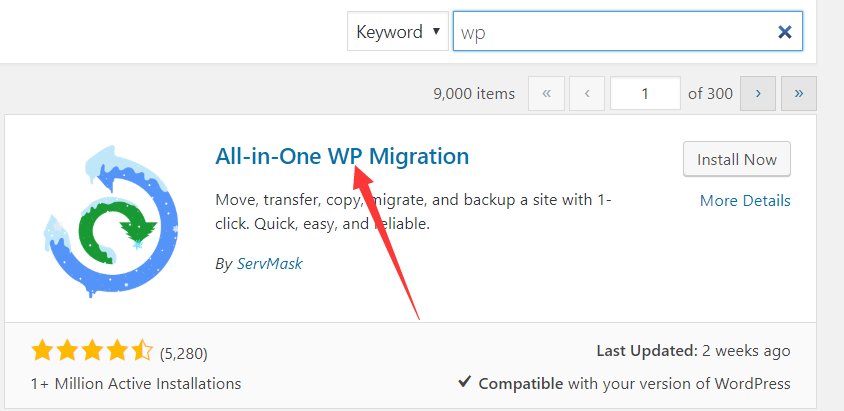Clear the search box with the X icon
Viewport: 844px width, 411px height.
point(785,32)
